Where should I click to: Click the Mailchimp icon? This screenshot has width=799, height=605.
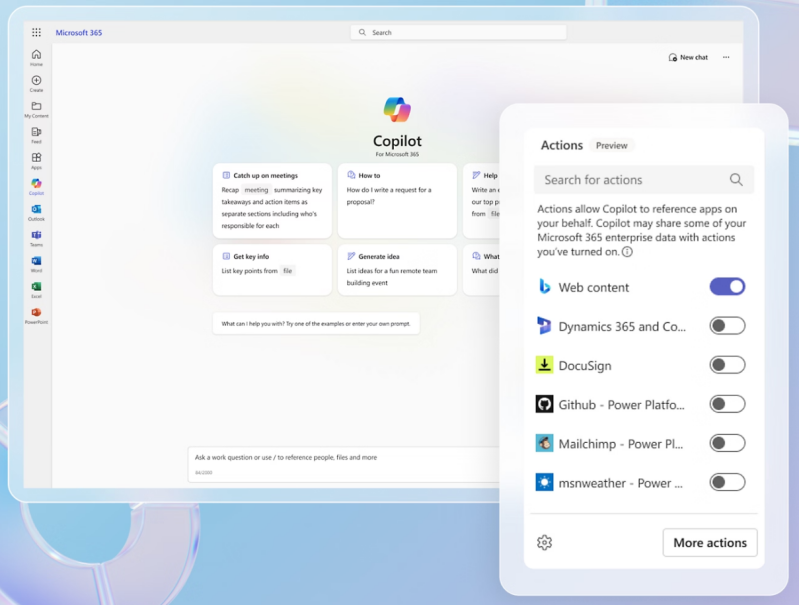point(544,443)
